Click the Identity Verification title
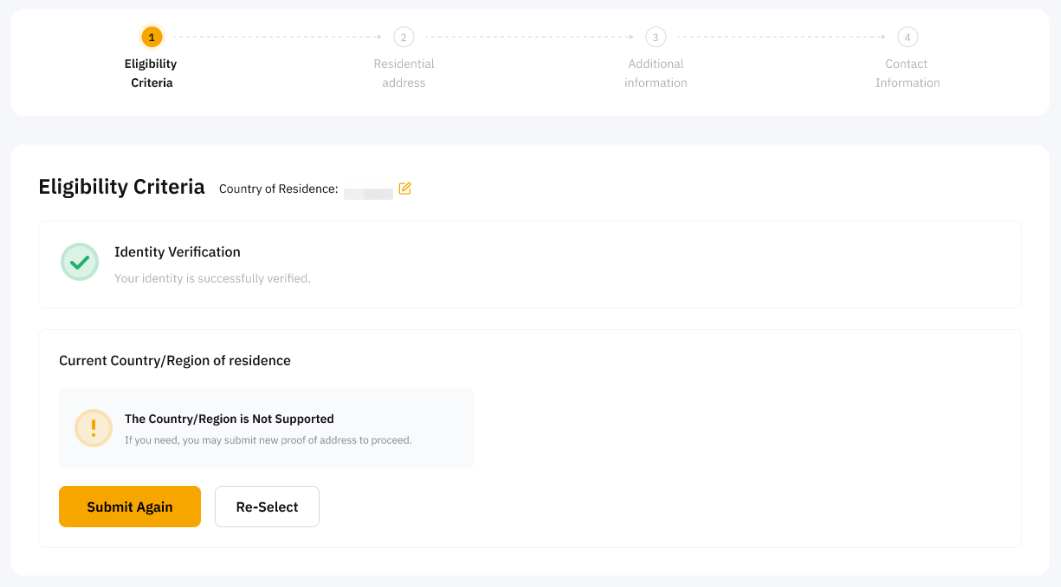The image size is (1061, 587). coord(177,252)
